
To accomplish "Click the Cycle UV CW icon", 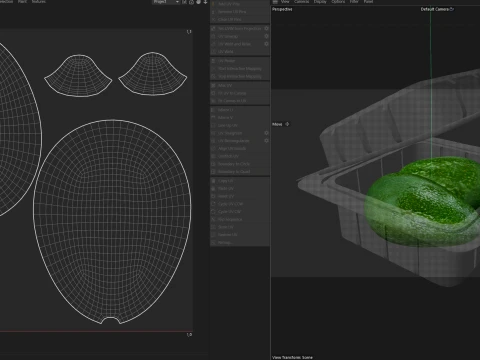I will point(214,212).
